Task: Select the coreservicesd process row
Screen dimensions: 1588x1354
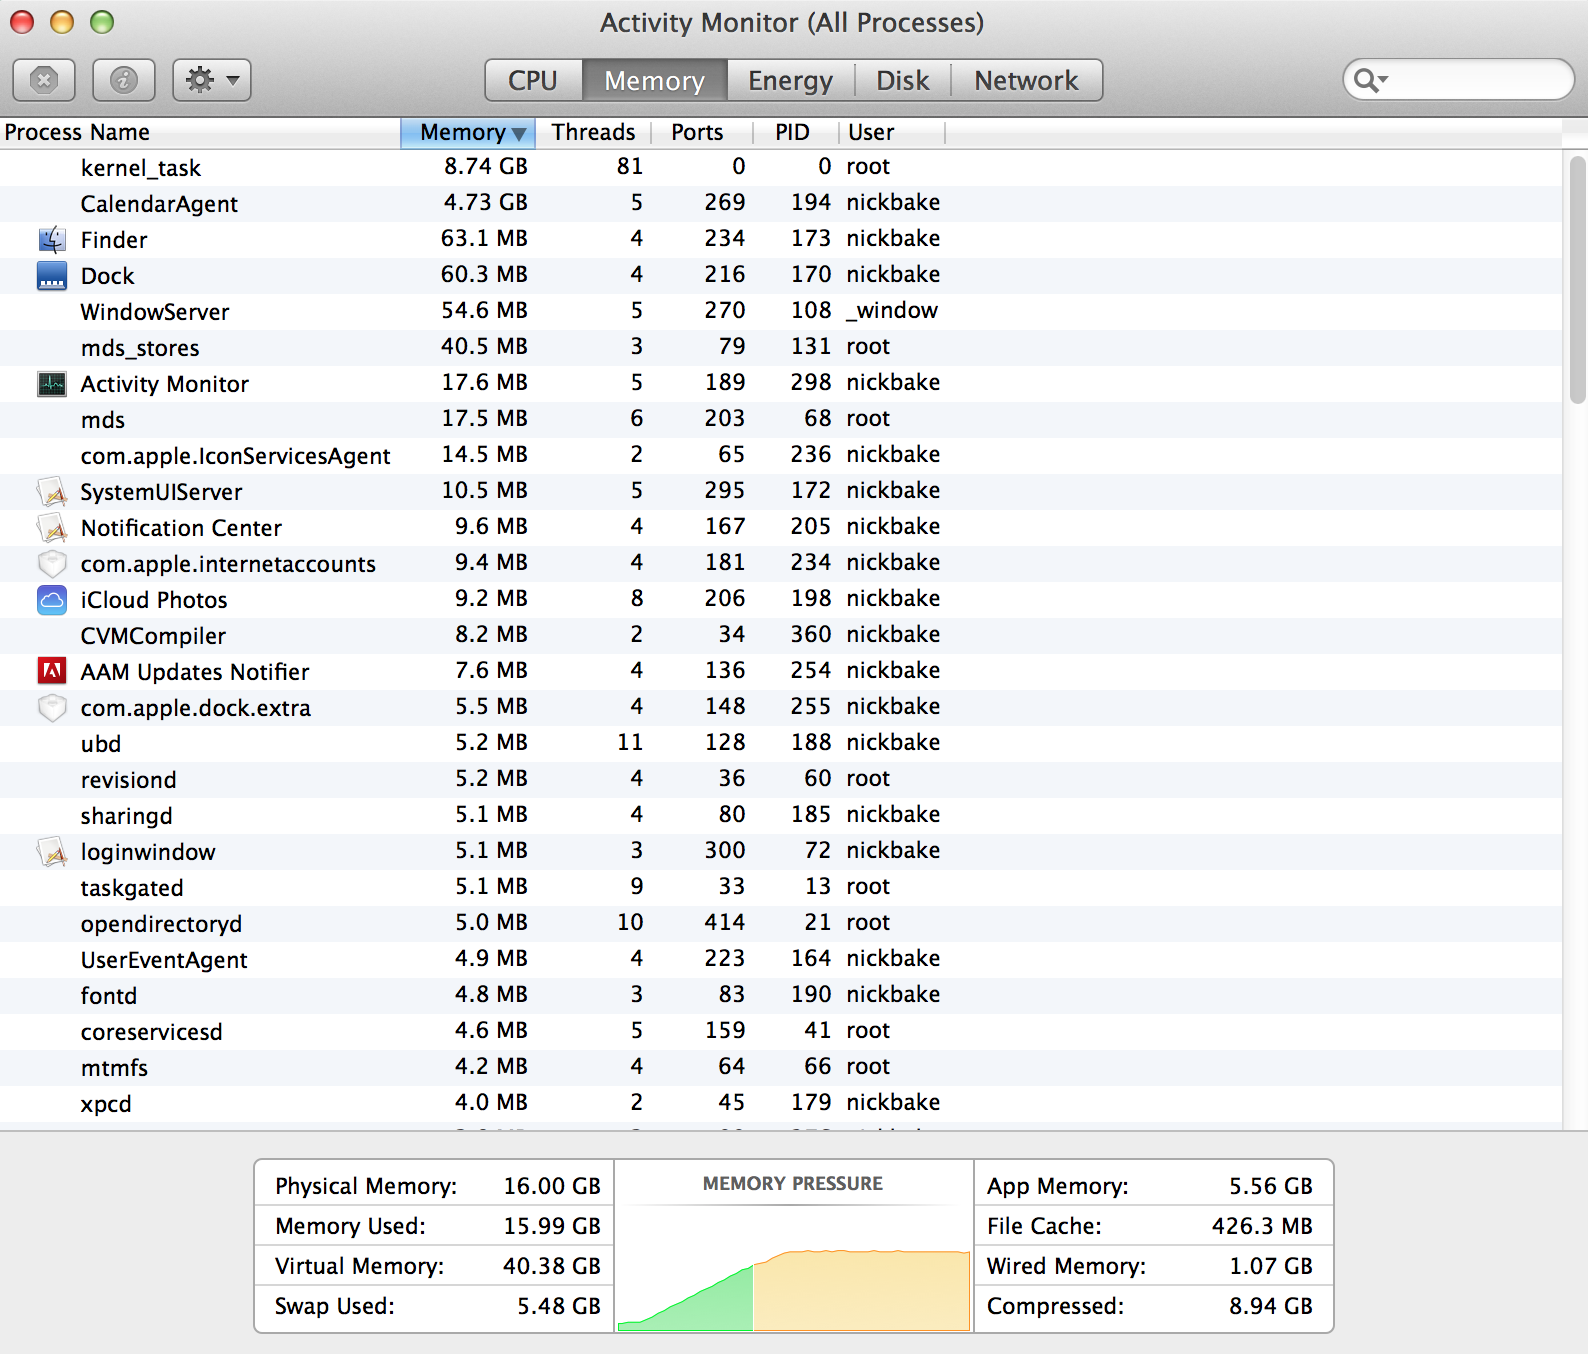Action: [780, 1031]
